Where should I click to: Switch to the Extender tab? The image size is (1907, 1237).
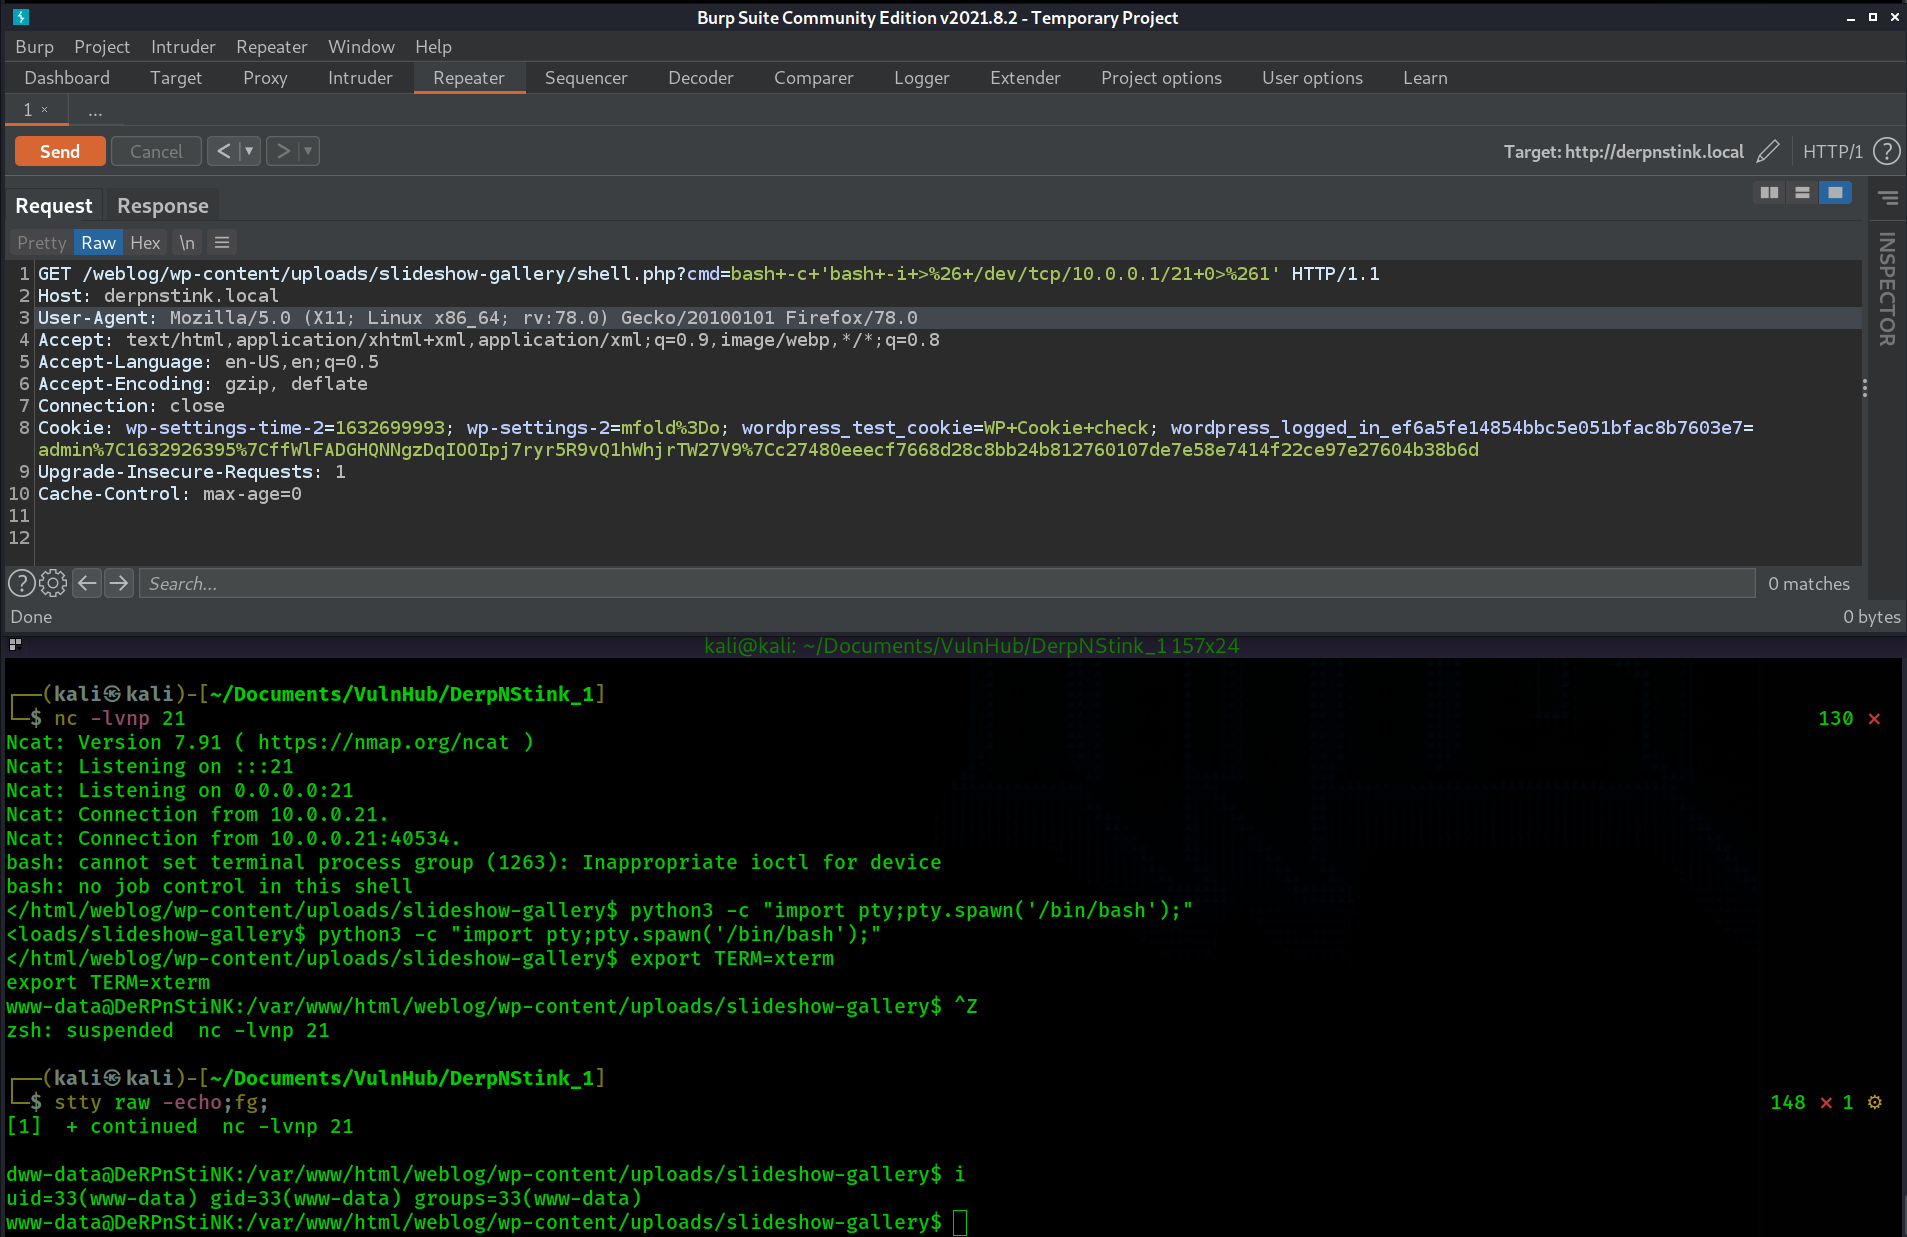[1025, 78]
